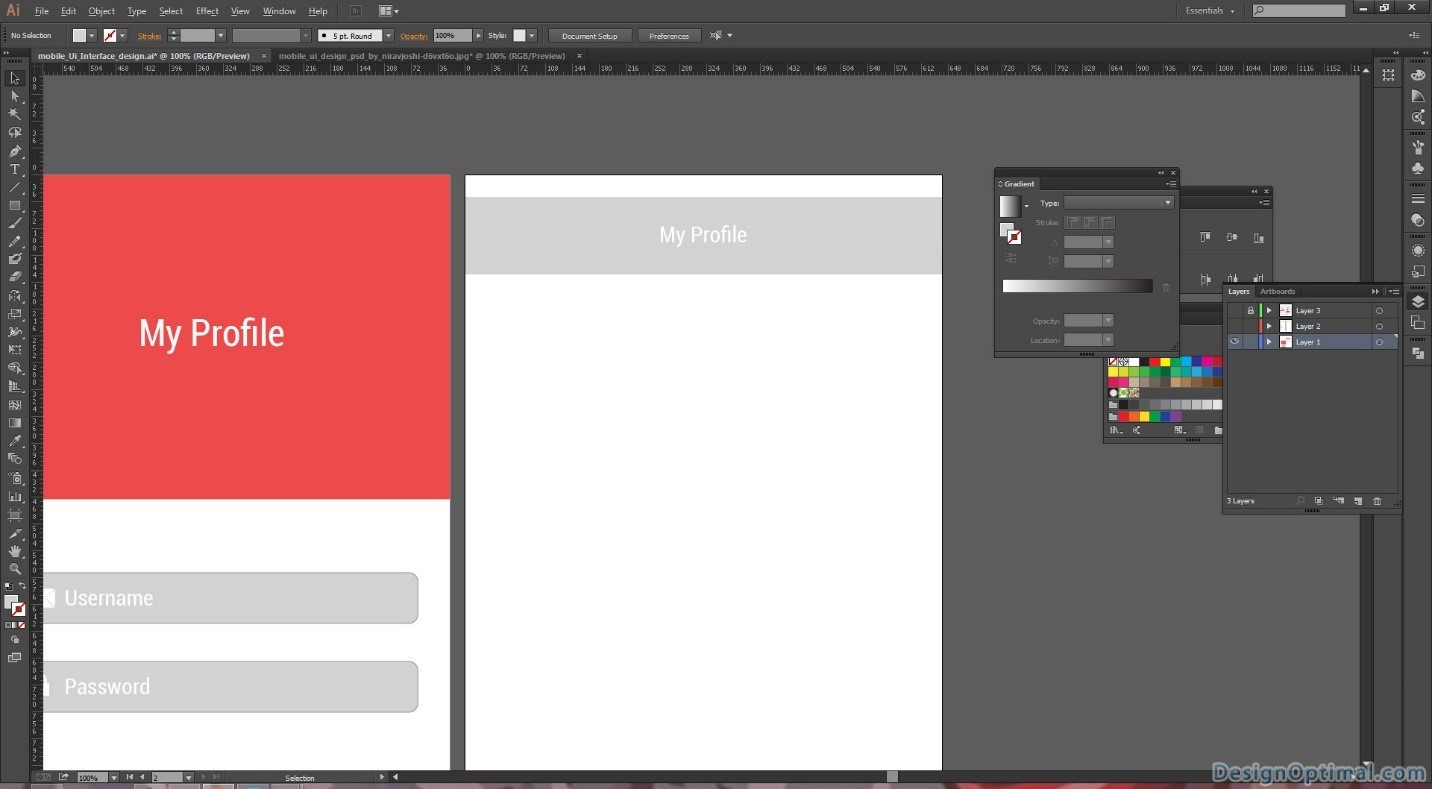Image resolution: width=1432 pixels, height=789 pixels.
Task: Click orange Stroke label in control bar
Action: point(149,36)
